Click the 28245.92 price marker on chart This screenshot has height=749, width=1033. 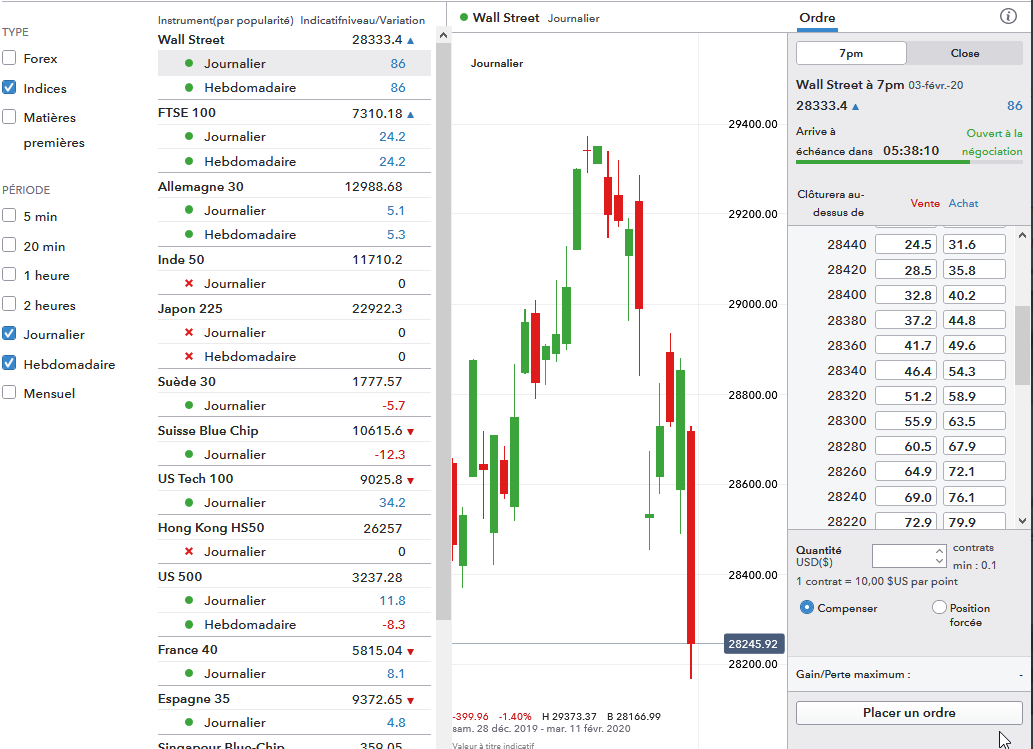(754, 644)
